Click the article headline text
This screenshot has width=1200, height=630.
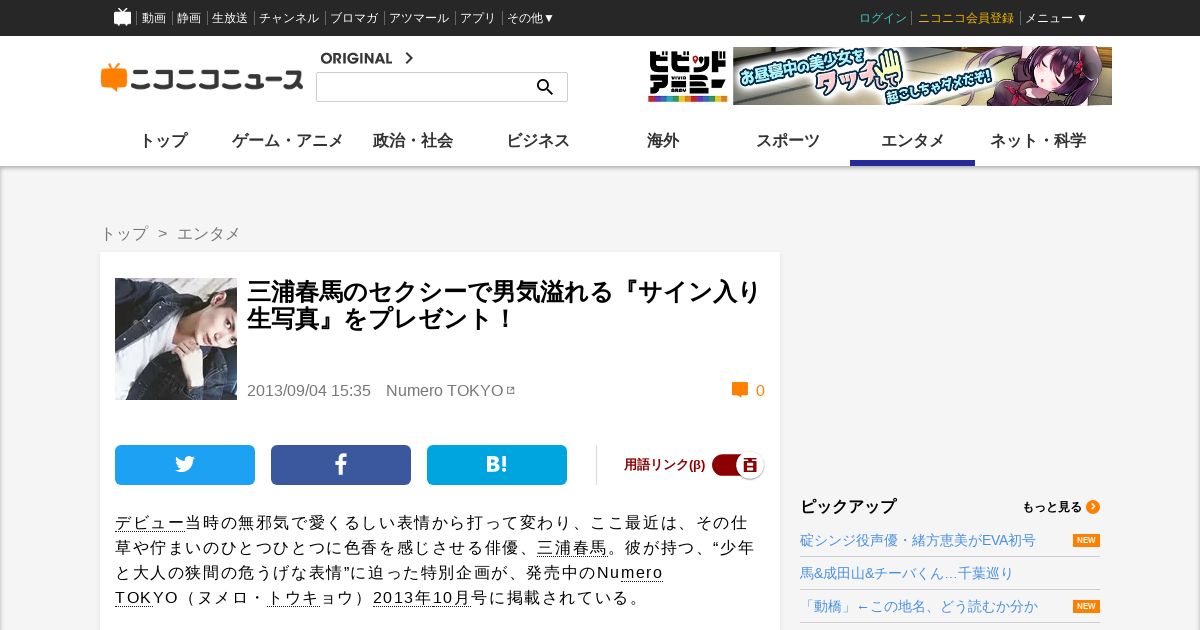[x=504, y=305]
